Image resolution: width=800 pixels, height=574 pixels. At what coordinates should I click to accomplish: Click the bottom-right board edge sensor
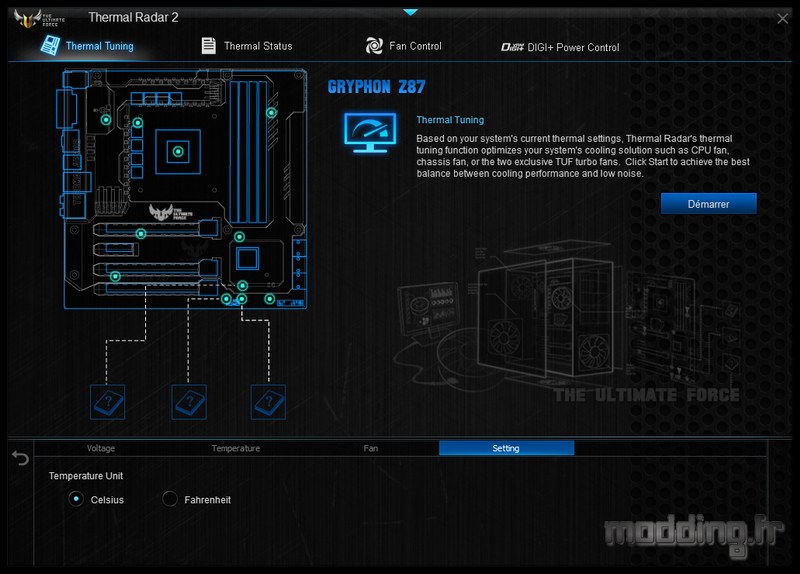click(x=270, y=299)
